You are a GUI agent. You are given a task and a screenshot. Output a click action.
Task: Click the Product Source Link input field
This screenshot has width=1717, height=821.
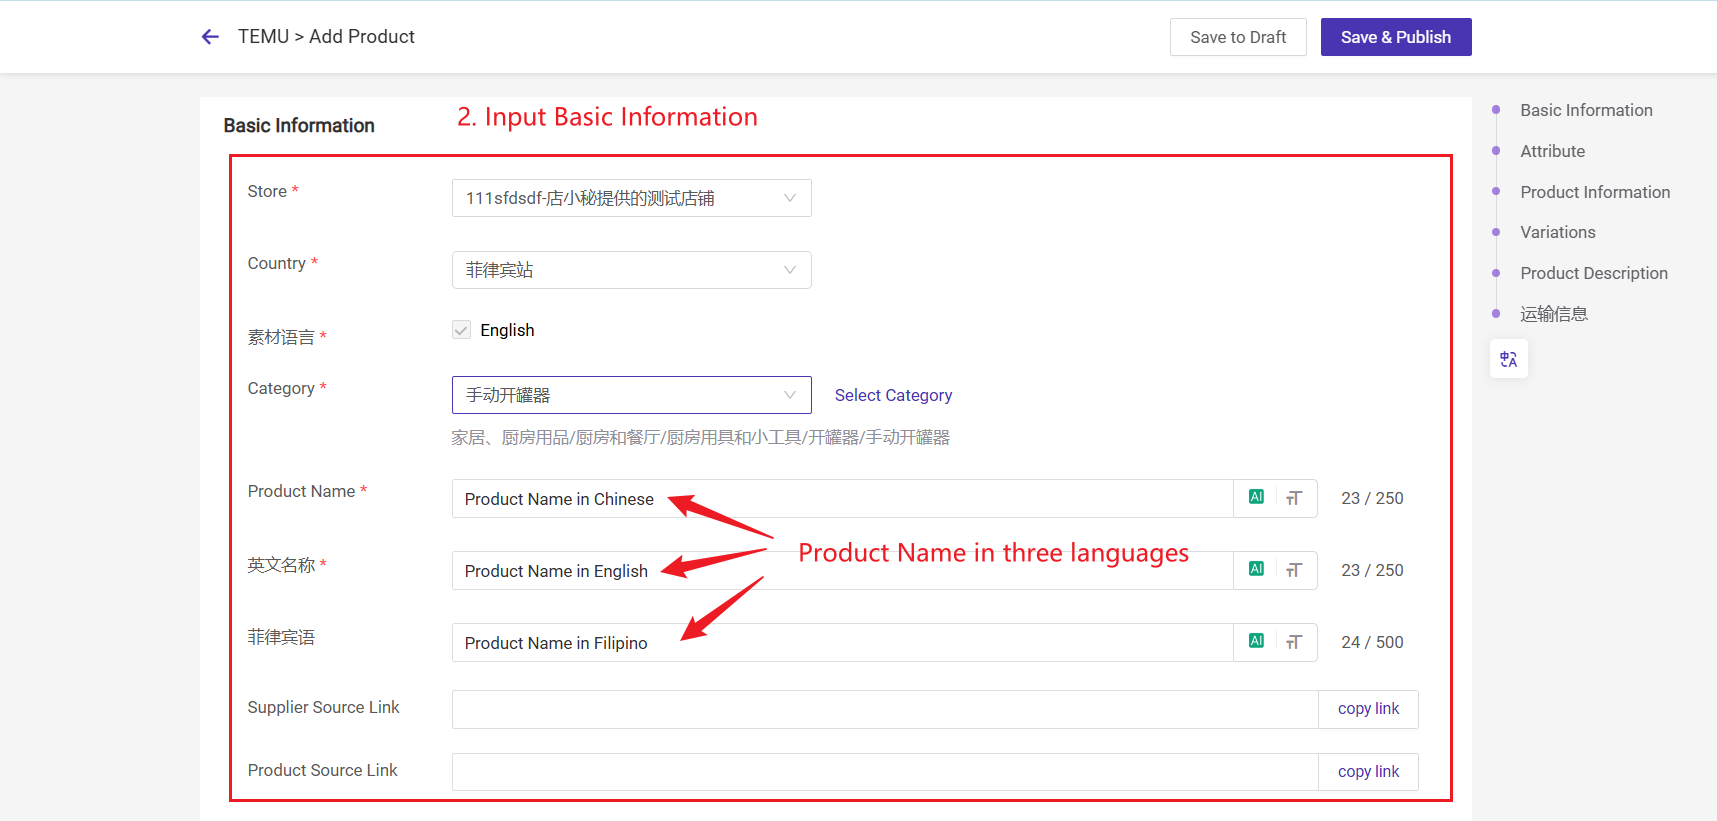885,772
